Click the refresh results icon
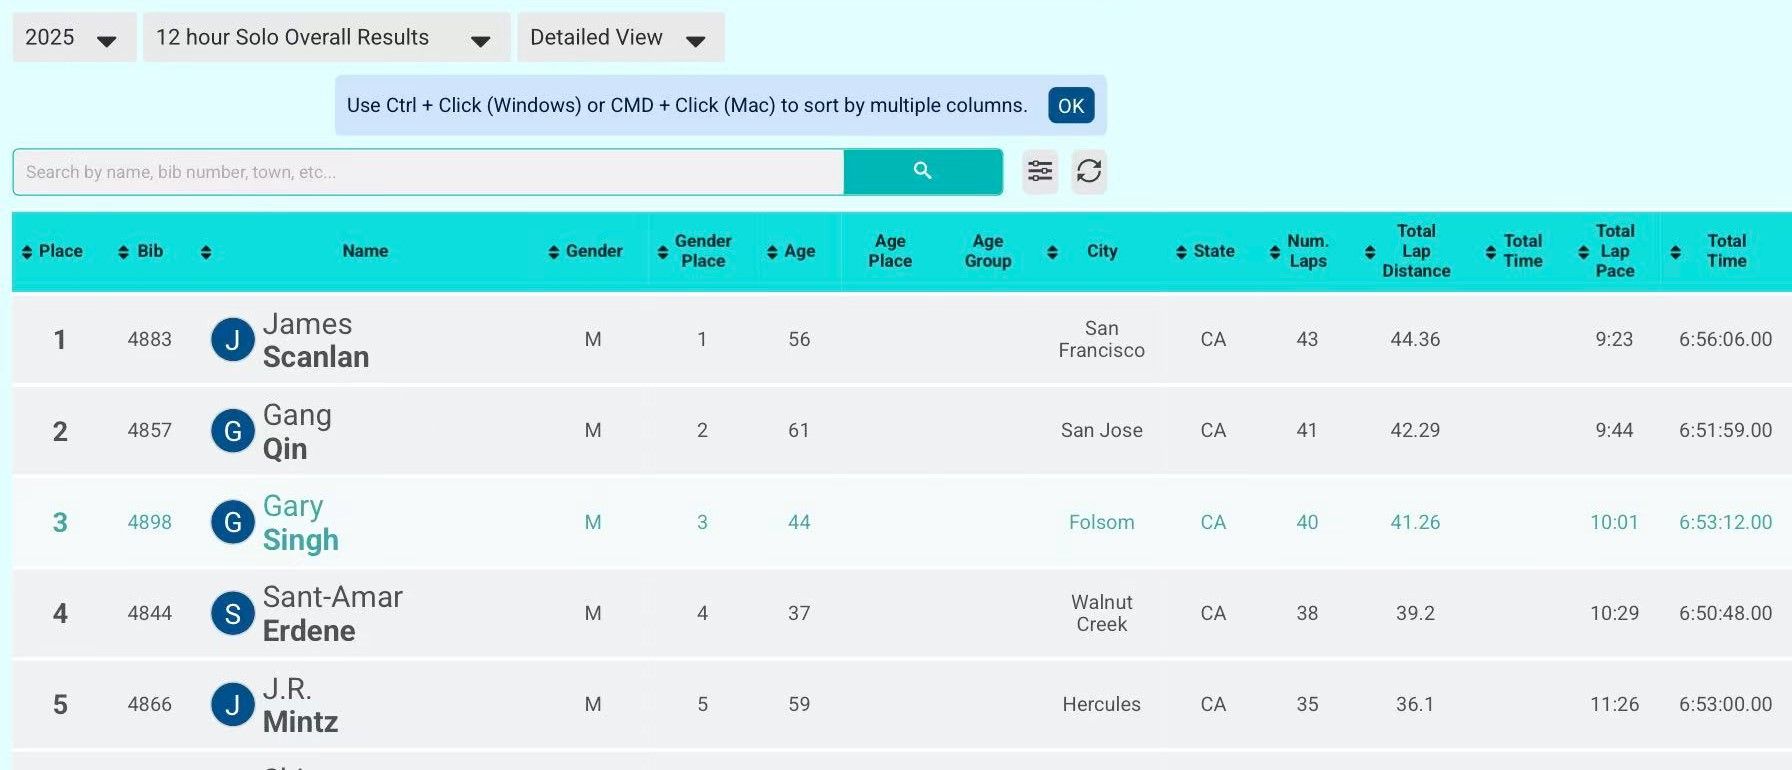1792x770 pixels. [x=1088, y=171]
